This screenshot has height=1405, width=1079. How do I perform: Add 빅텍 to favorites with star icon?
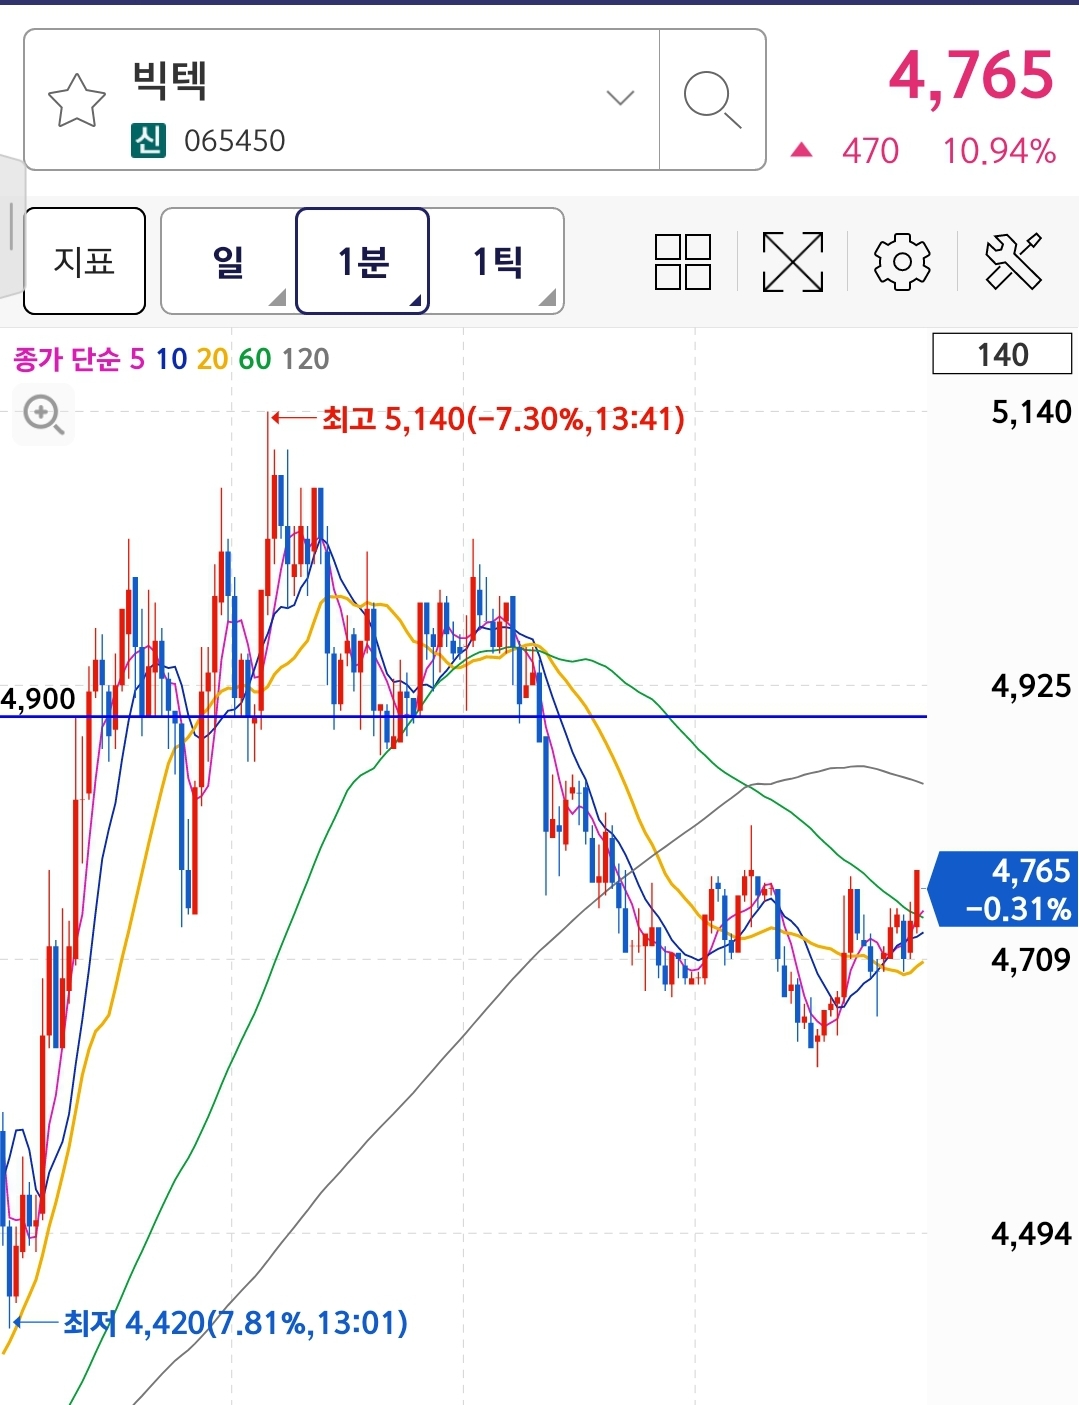coord(77,100)
